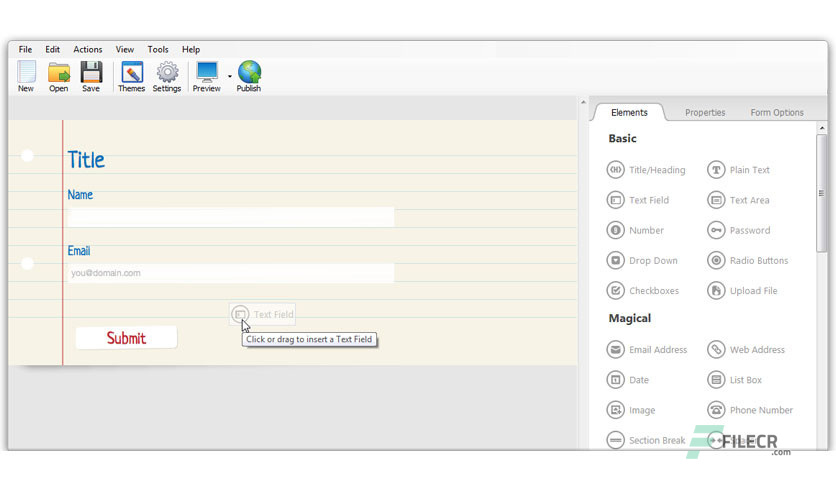Screen dimensions: 836x484
Task: Add a Text Area element
Action: coord(738,200)
